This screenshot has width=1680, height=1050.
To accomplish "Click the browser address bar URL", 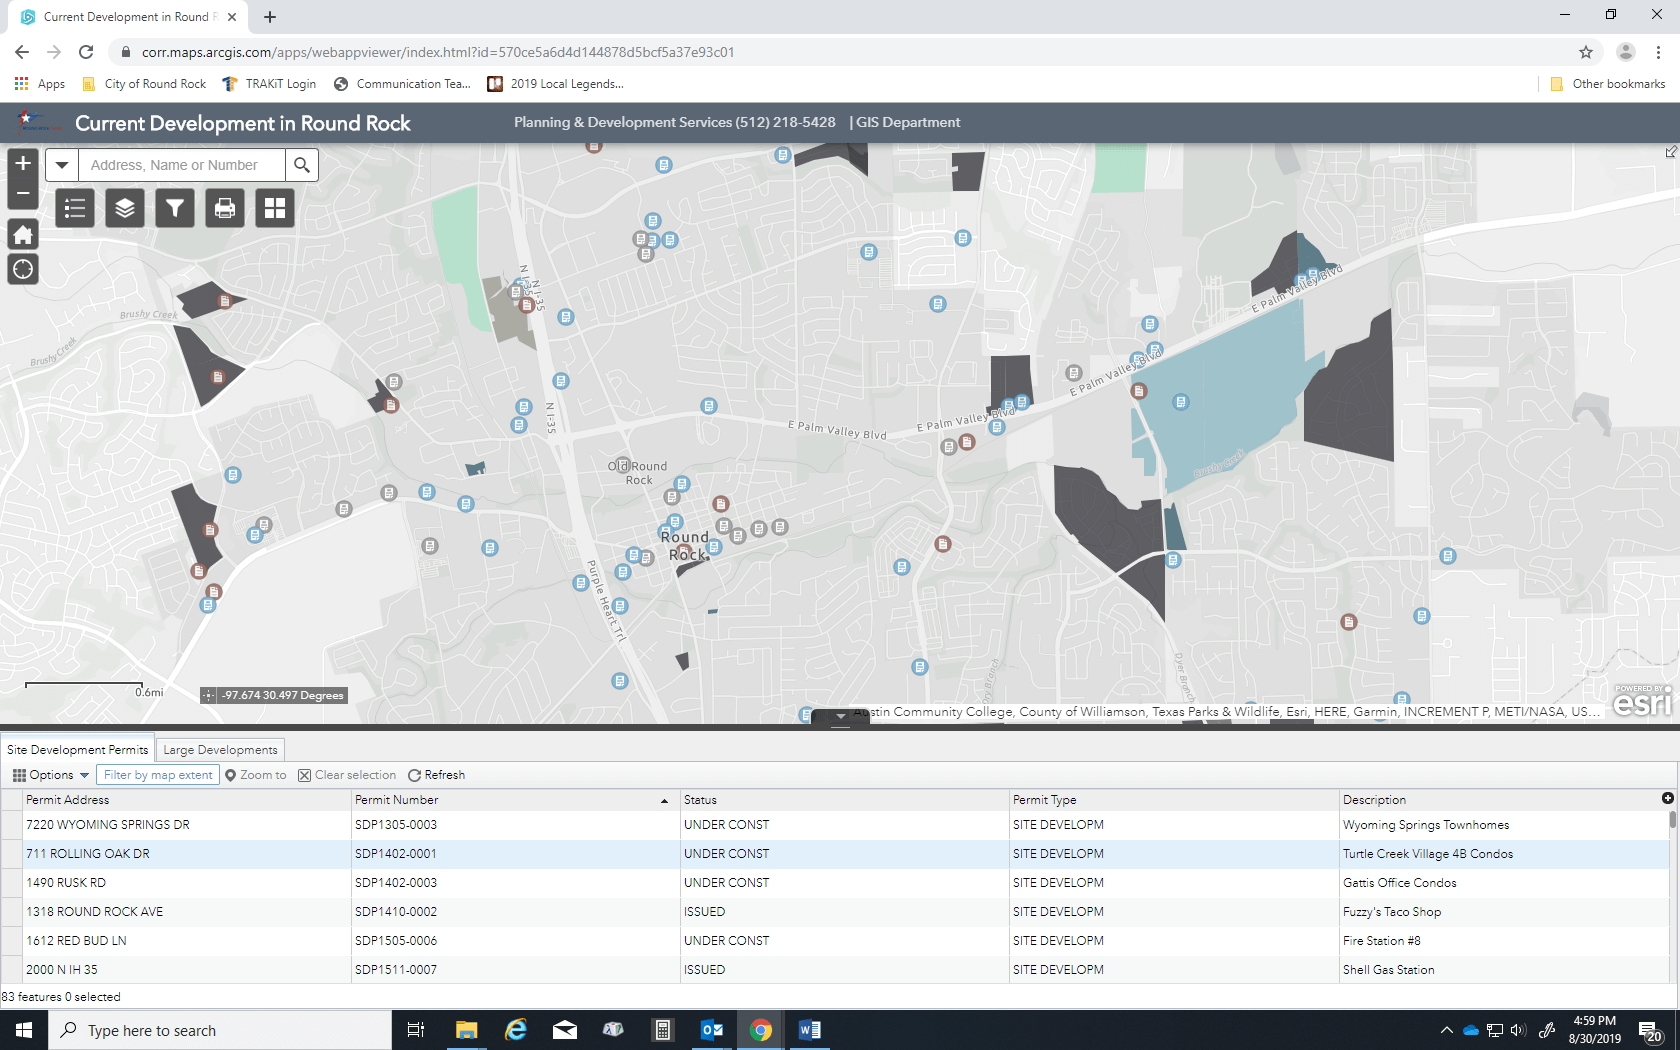I will click(x=438, y=52).
